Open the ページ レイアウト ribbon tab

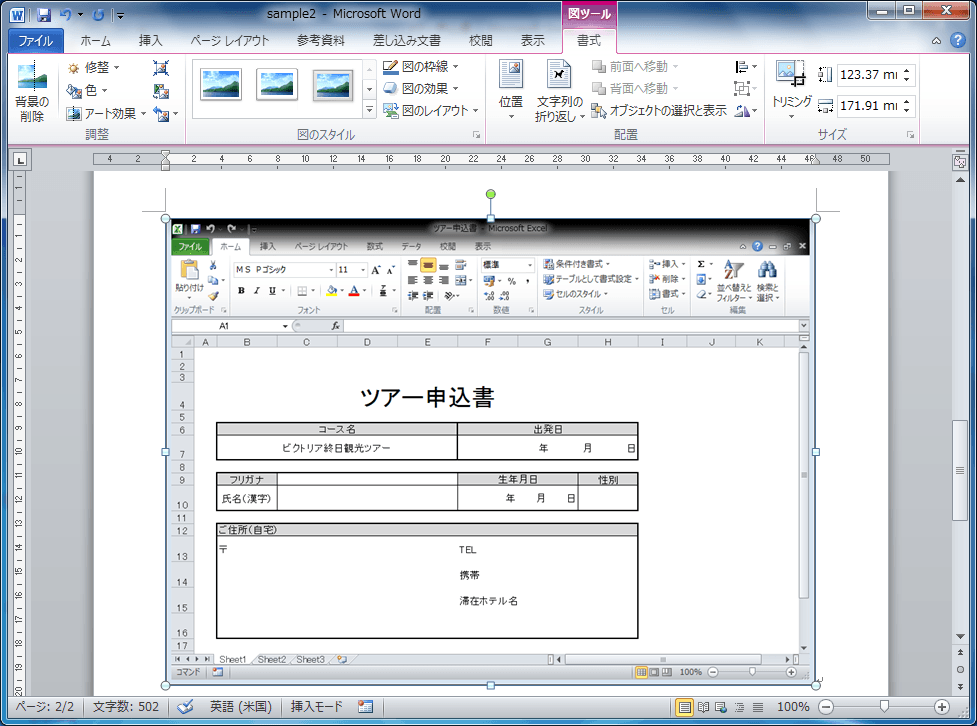pyautogui.click(x=232, y=41)
